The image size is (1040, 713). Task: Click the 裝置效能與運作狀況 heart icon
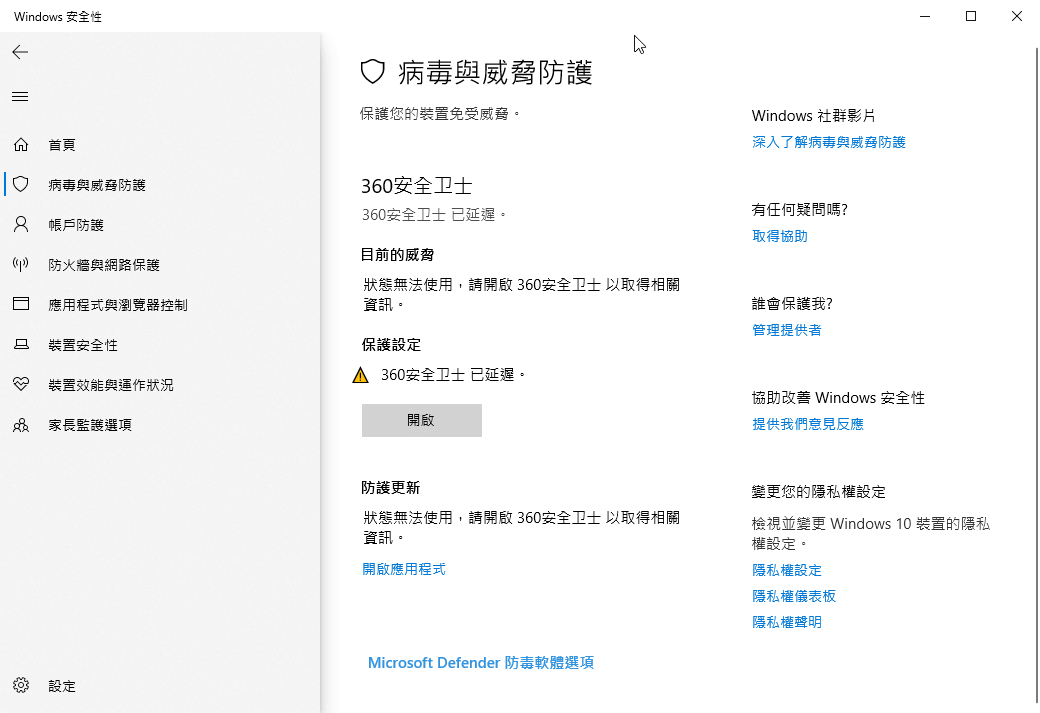tap(21, 385)
